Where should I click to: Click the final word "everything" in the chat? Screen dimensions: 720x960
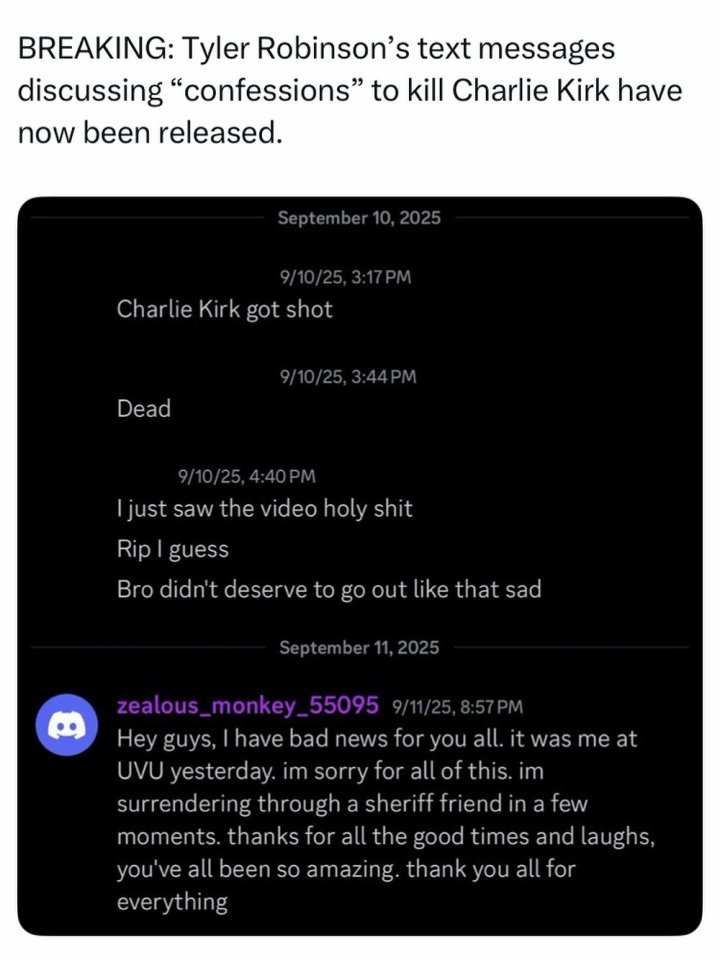(x=172, y=902)
